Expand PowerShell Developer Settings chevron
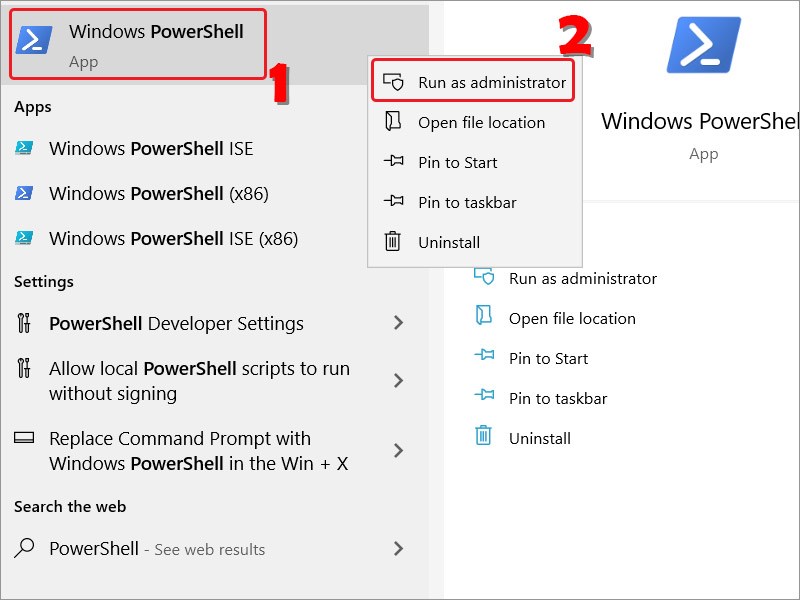The width and height of the screenshot is (800, 600). coord(398,322)
